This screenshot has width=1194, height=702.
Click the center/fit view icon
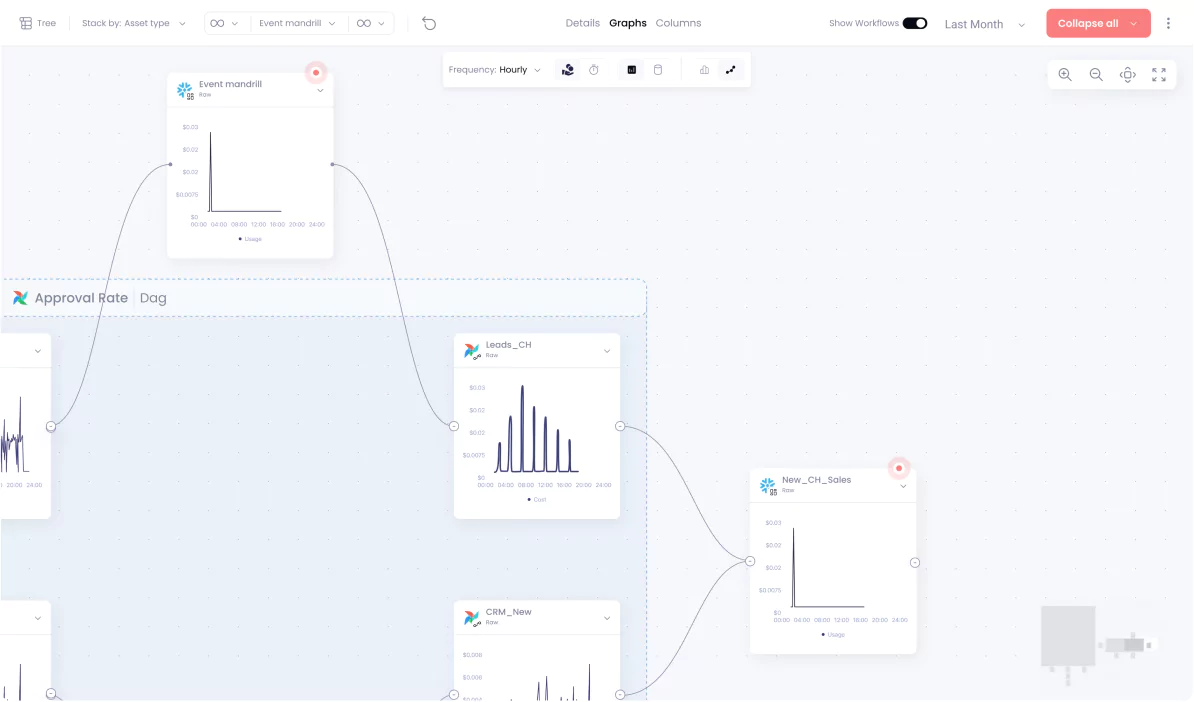click(x=1128, y=75)
